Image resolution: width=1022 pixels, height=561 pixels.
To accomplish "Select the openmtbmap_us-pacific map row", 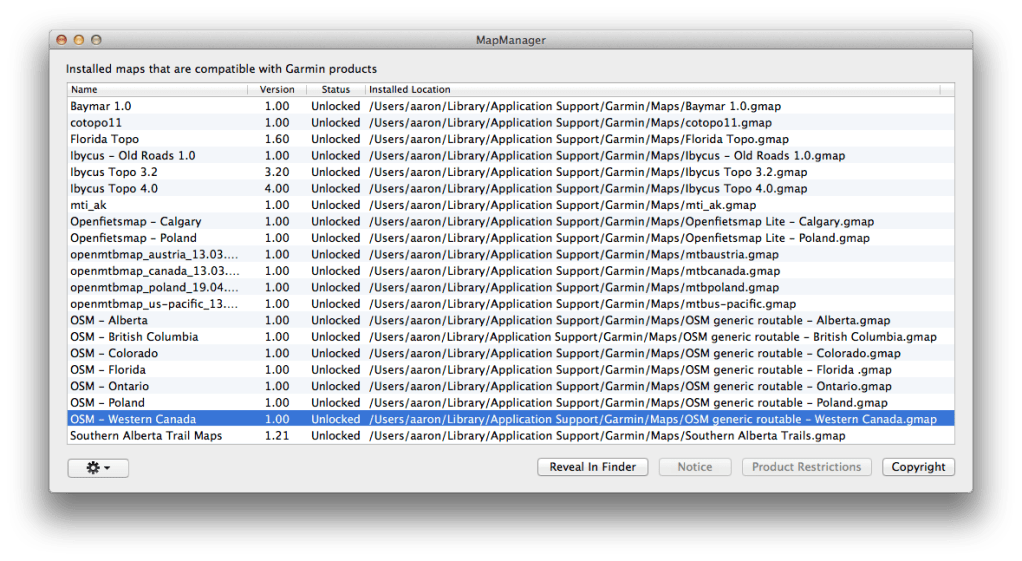I will point(510,304).
